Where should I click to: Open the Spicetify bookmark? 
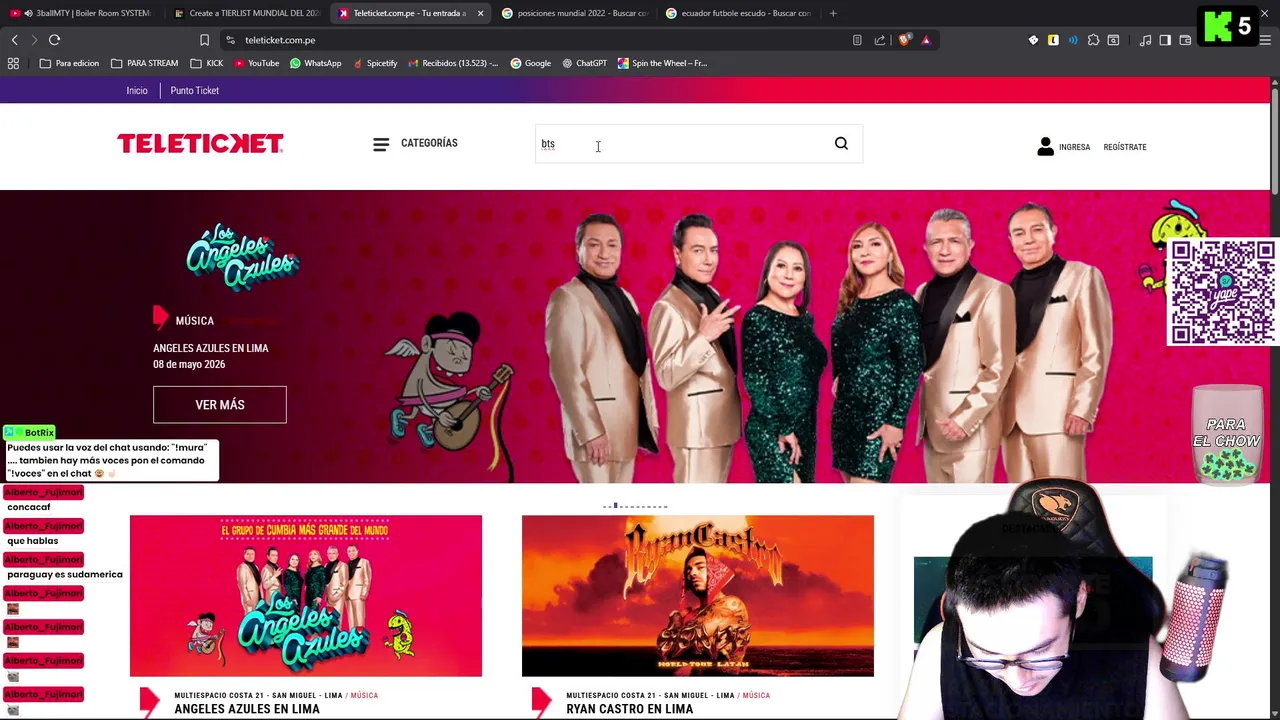tap(374, 63)
